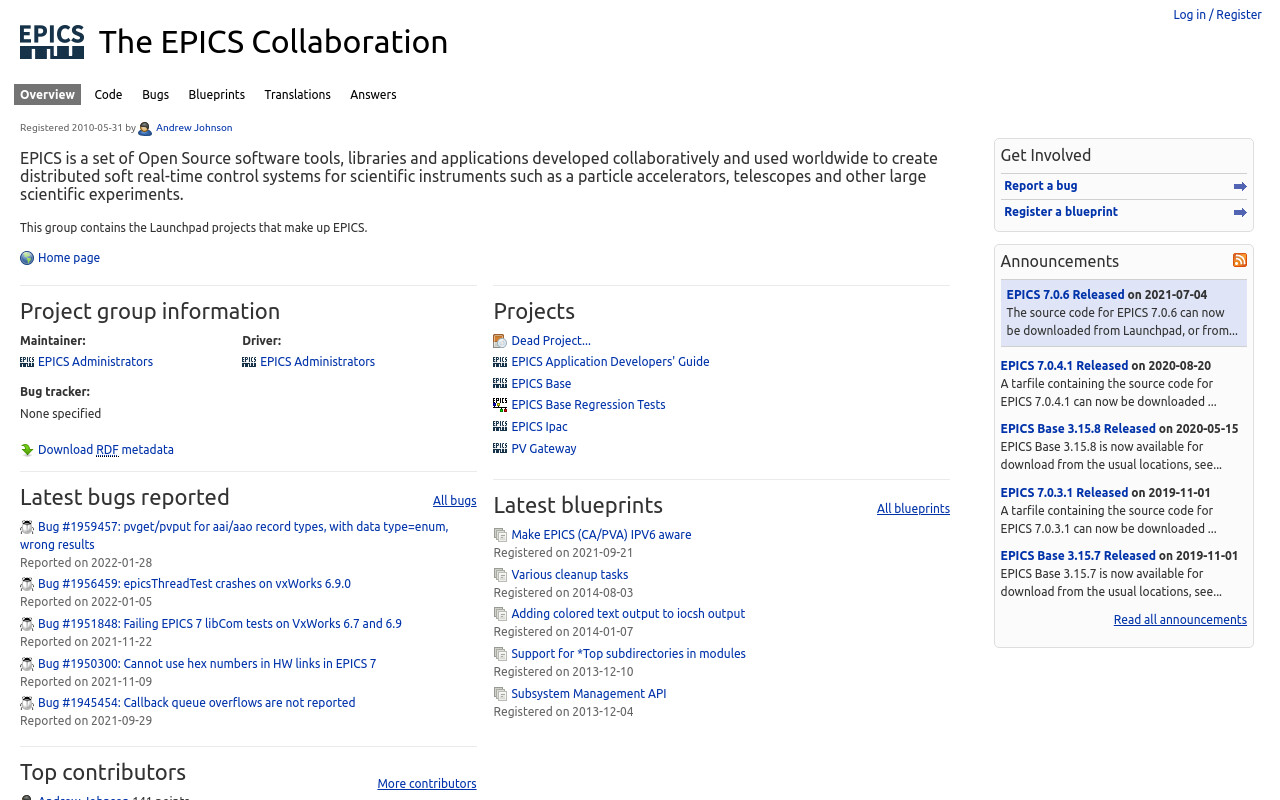Go to the Answers tab
The image size is (1280, 800).
373,94
